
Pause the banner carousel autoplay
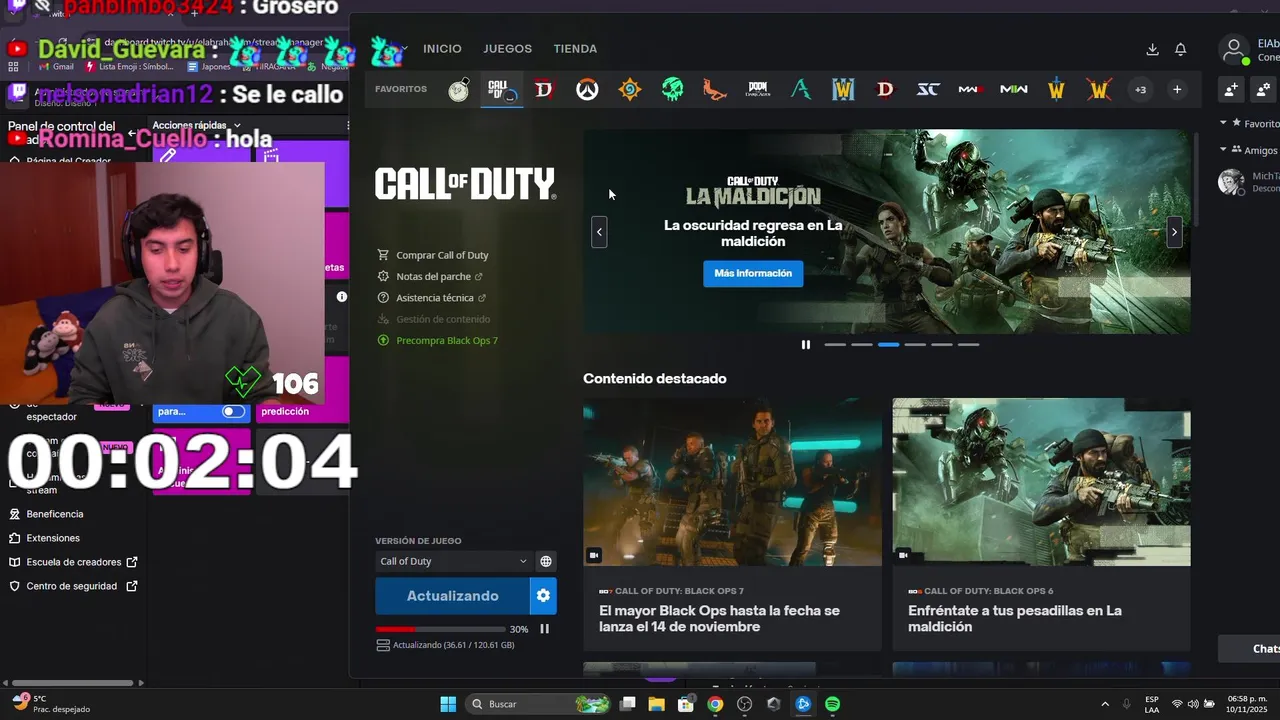coord(806,345)
